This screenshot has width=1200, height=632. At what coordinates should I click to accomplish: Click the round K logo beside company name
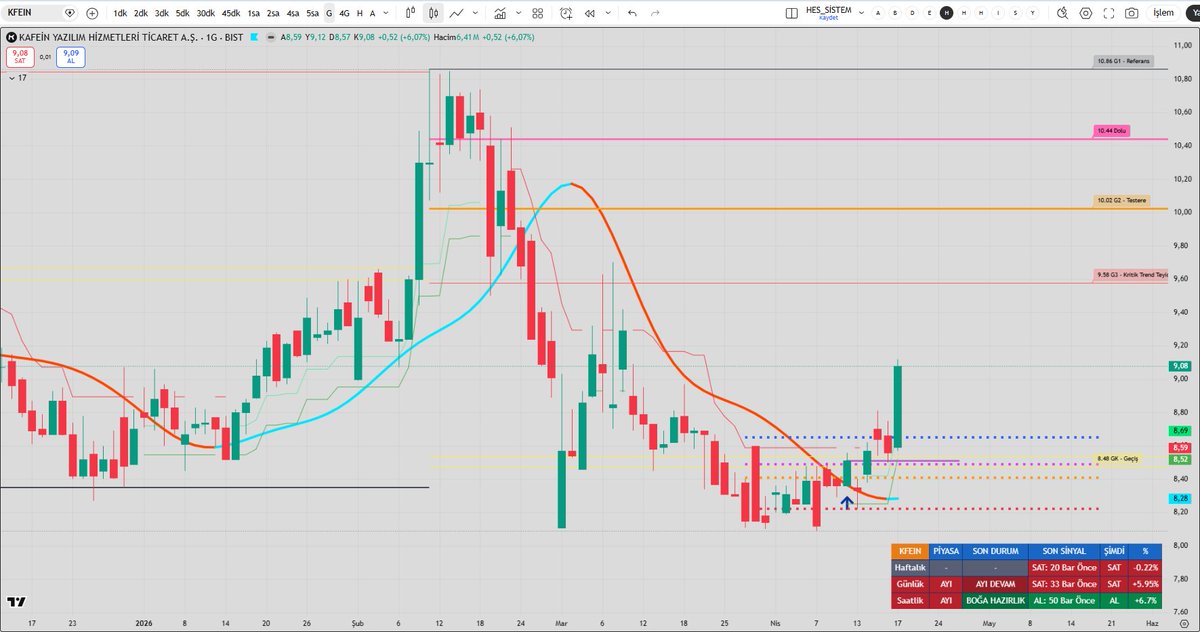(11, 36)
